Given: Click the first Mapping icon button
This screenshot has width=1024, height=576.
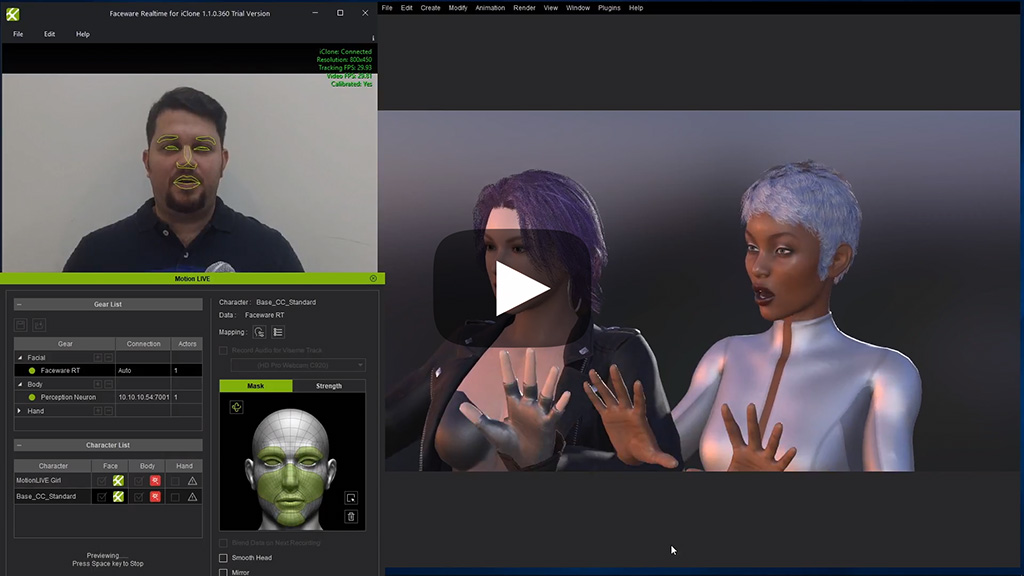Looking at the screenshot, I should [x=259, y=332].
